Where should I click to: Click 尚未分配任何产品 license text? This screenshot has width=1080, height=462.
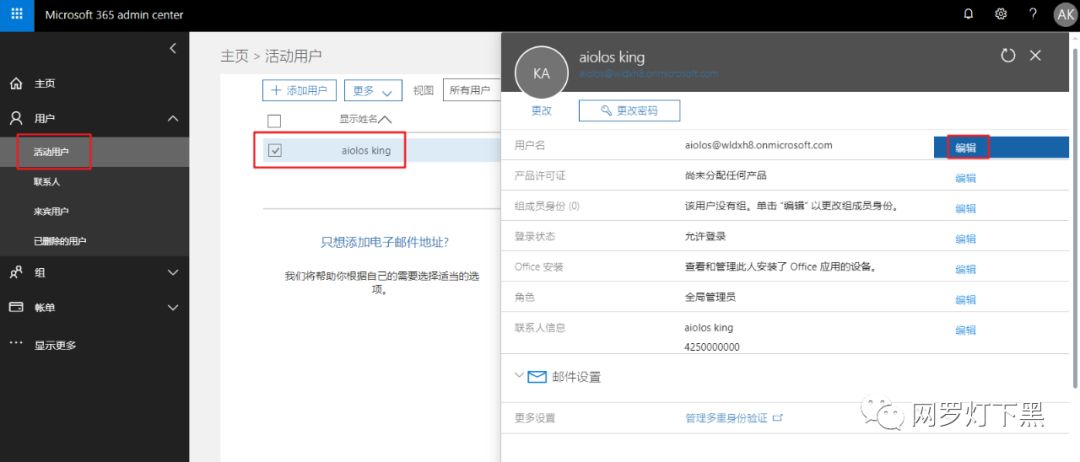(x=726, y=176)
